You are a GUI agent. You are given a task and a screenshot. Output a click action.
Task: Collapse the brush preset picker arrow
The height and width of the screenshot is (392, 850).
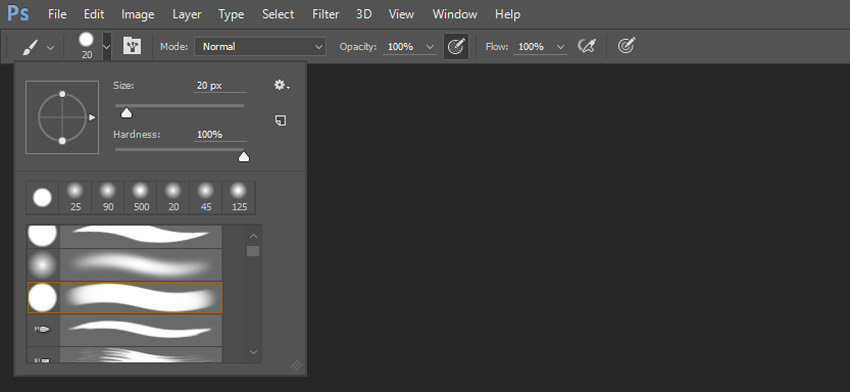click(x=107, y=47)
